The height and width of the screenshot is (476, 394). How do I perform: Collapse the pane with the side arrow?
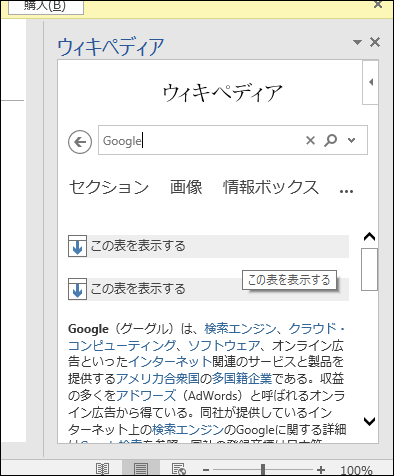click(371, 82)
